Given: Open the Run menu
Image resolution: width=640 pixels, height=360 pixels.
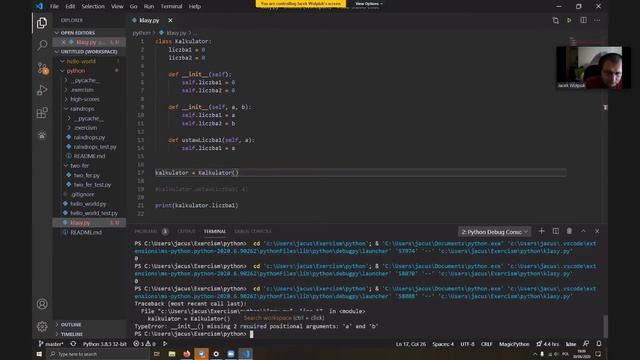Looking at the screenshot, I should click(x=149, y=7).
